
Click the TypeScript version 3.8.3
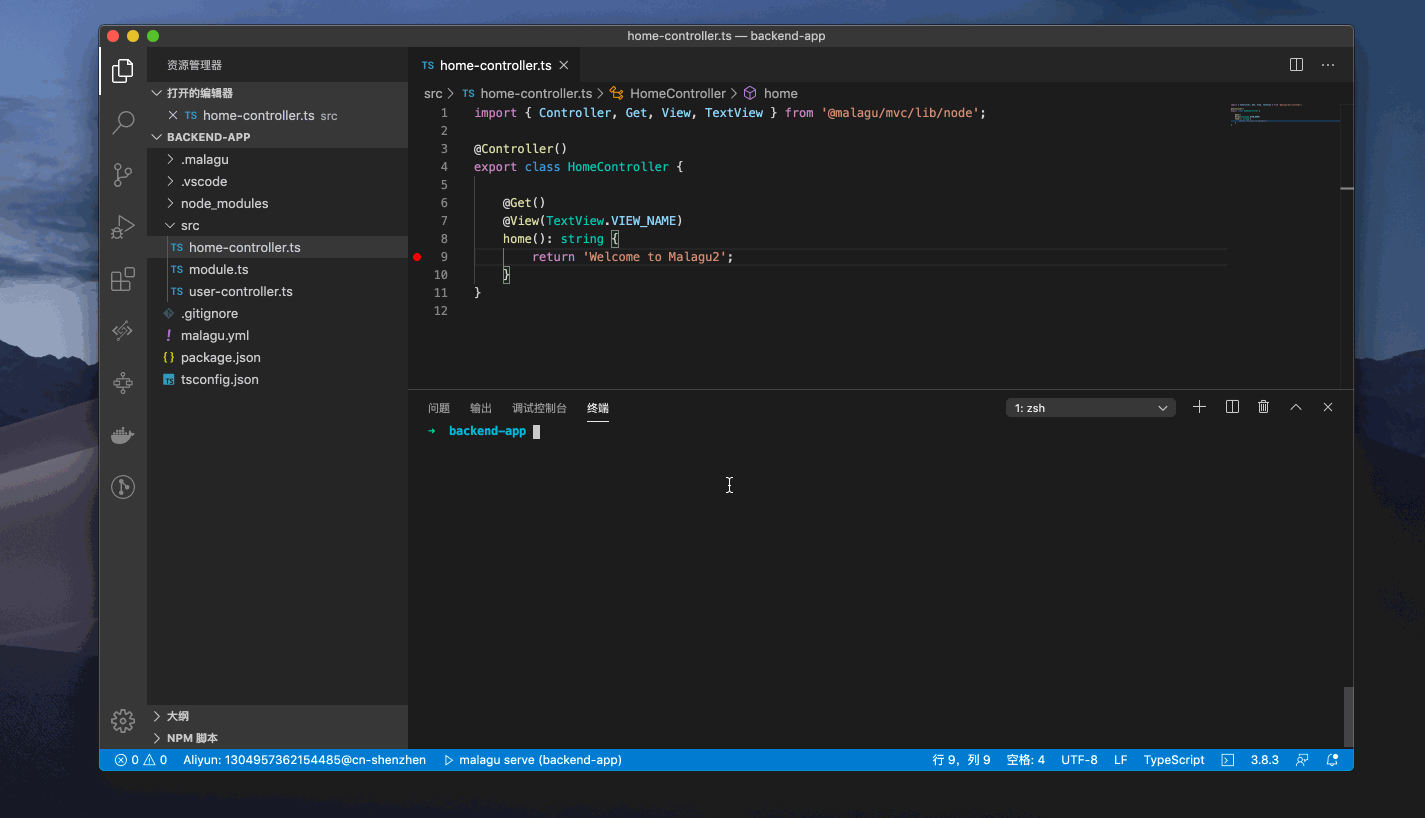coord(1264,760)
